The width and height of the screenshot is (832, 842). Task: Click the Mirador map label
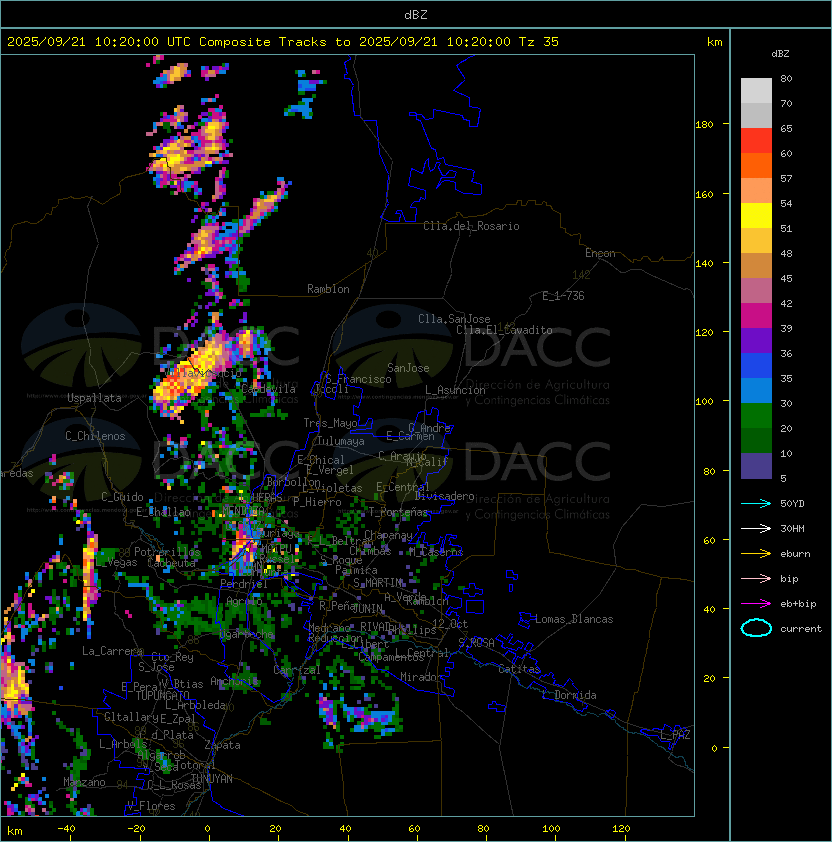pos(422,677)
